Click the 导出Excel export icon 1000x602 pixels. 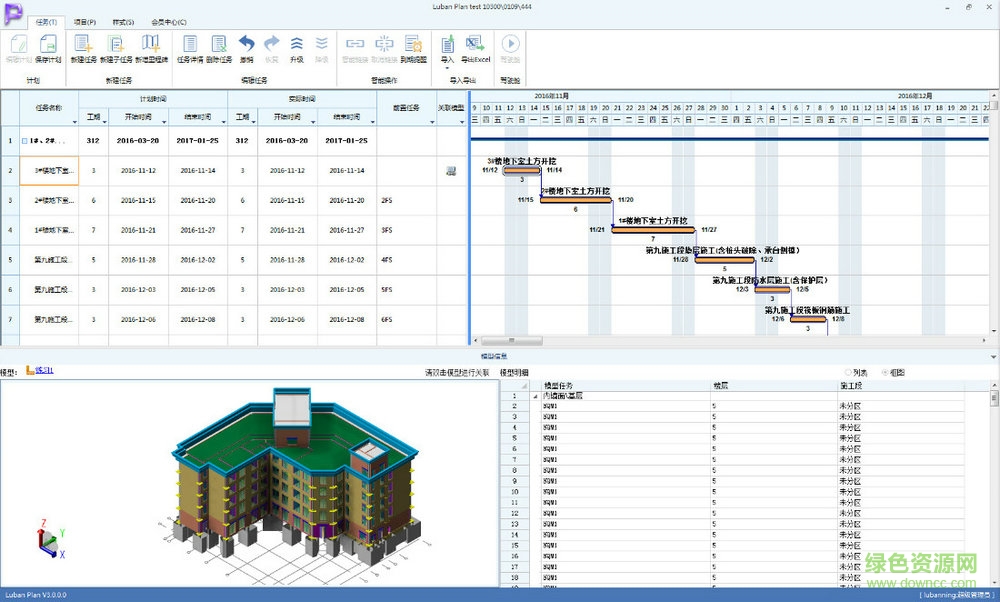[x=474, y=45]
